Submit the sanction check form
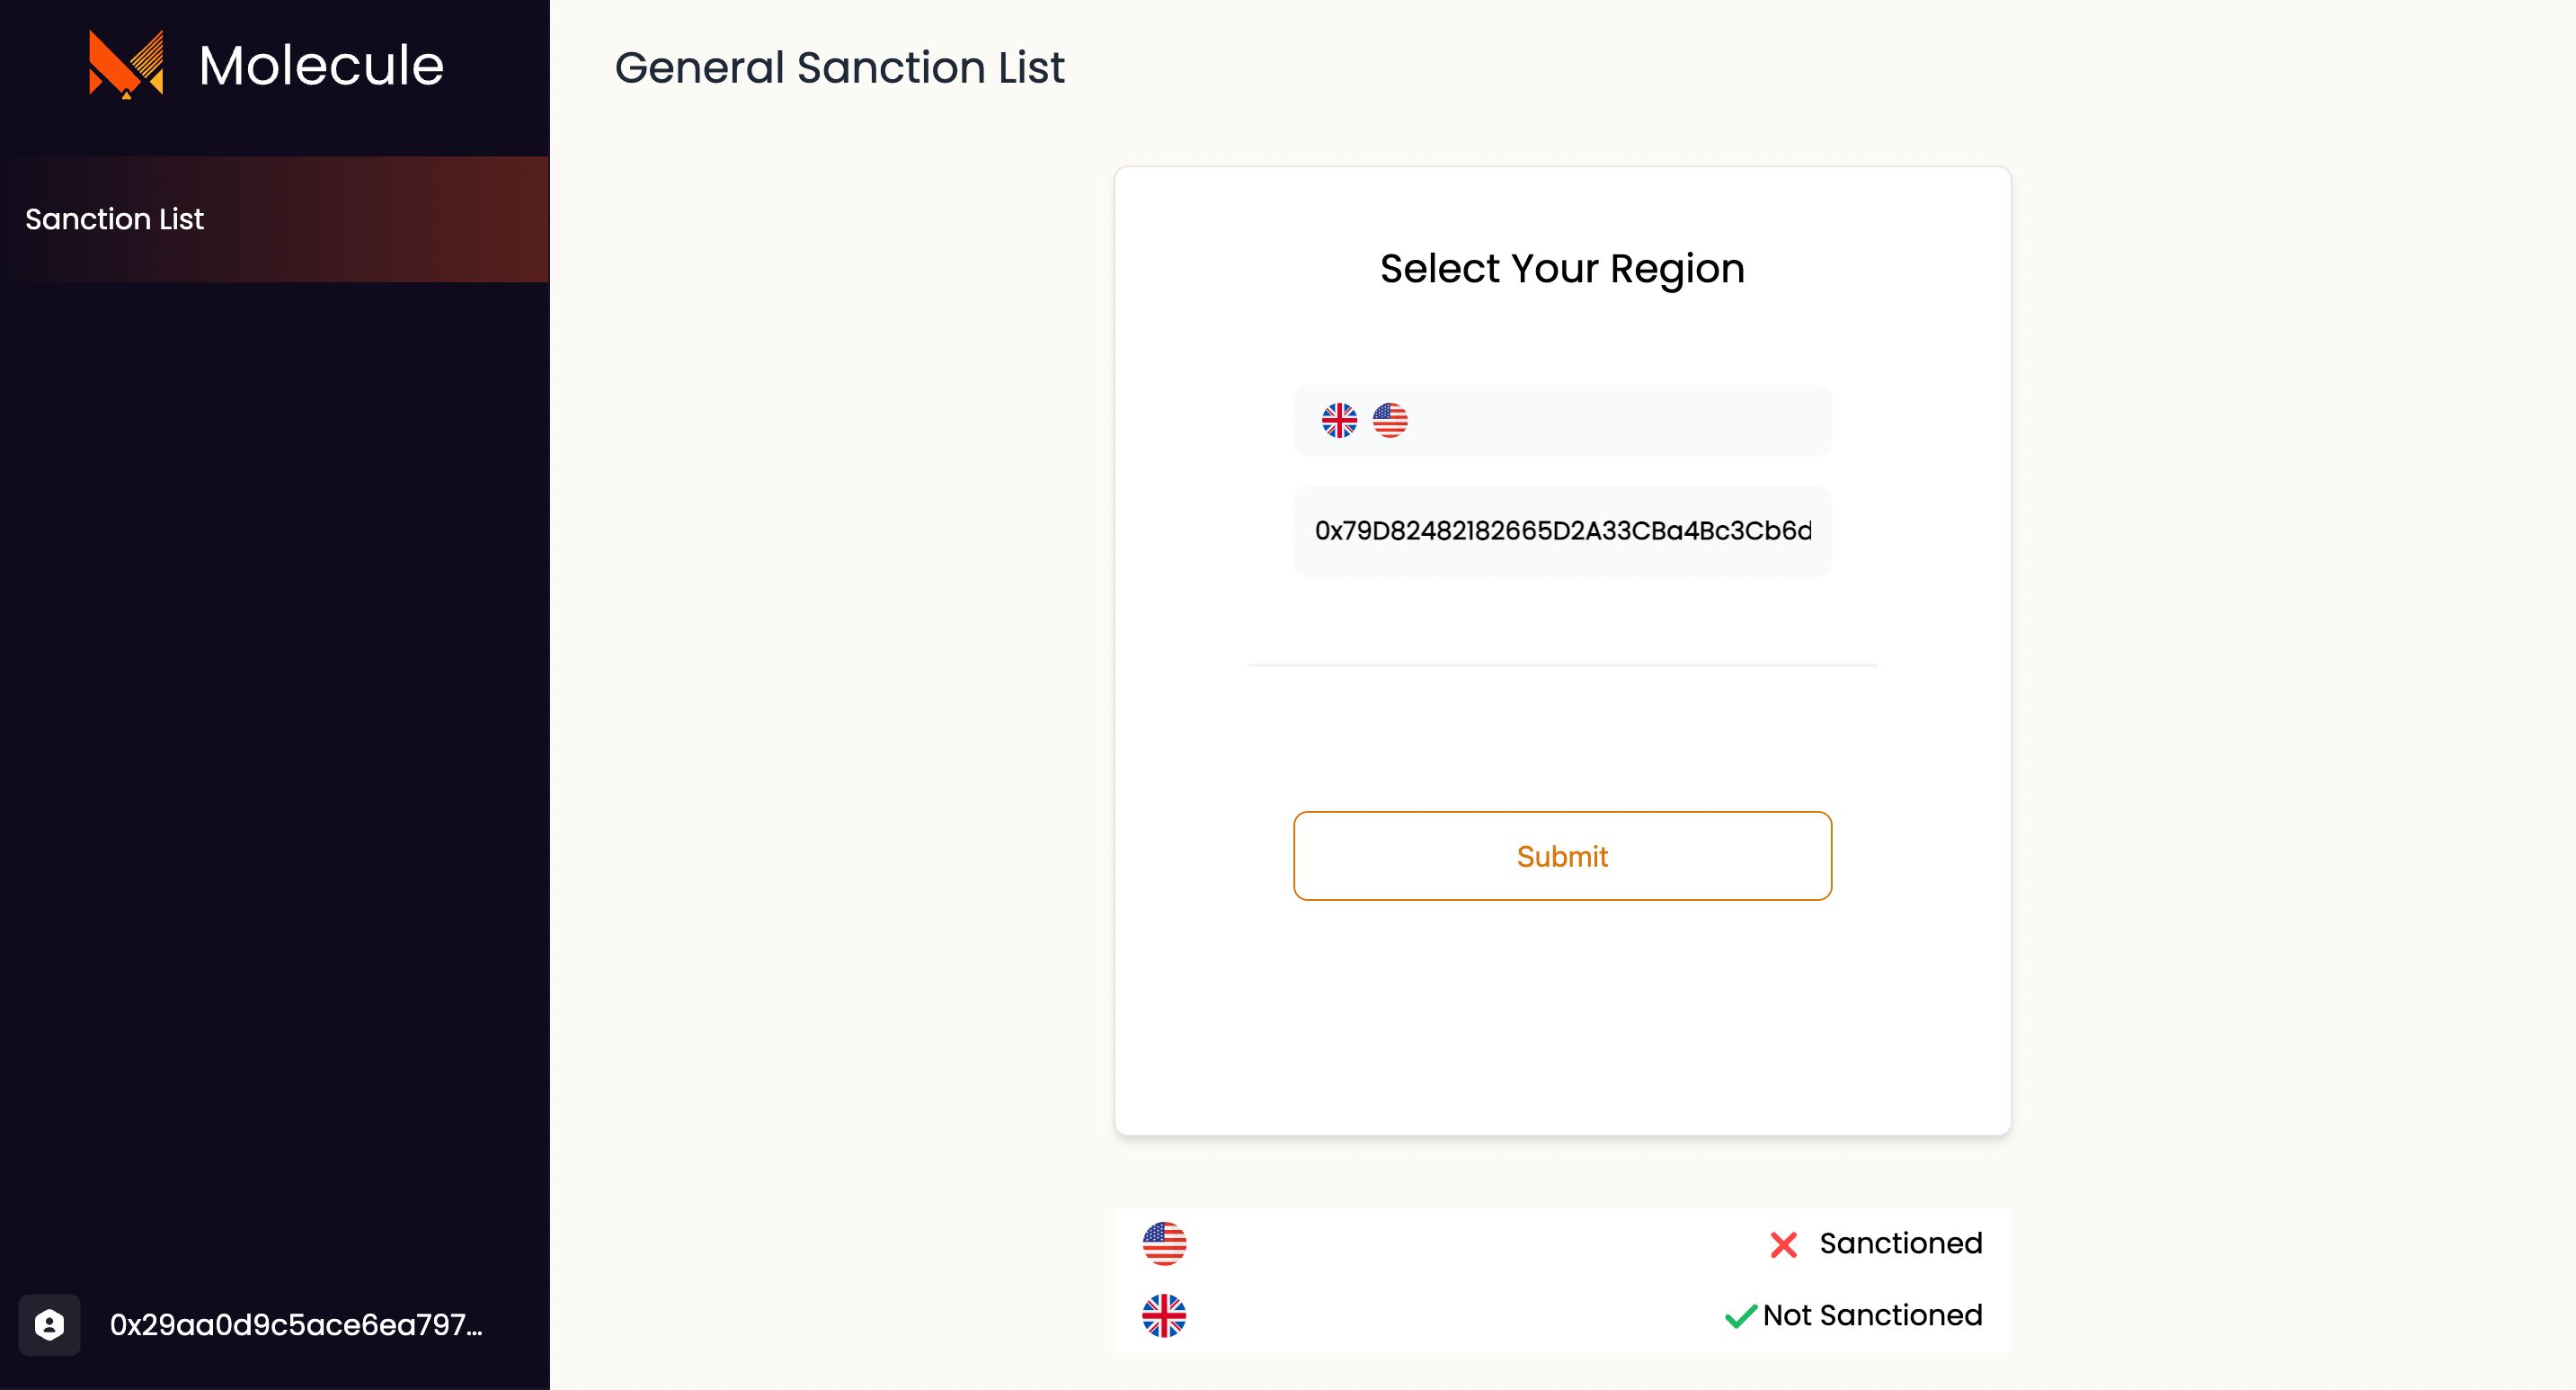The height and width of the screenshot is (1390, 2576). tap(1561, 856)
